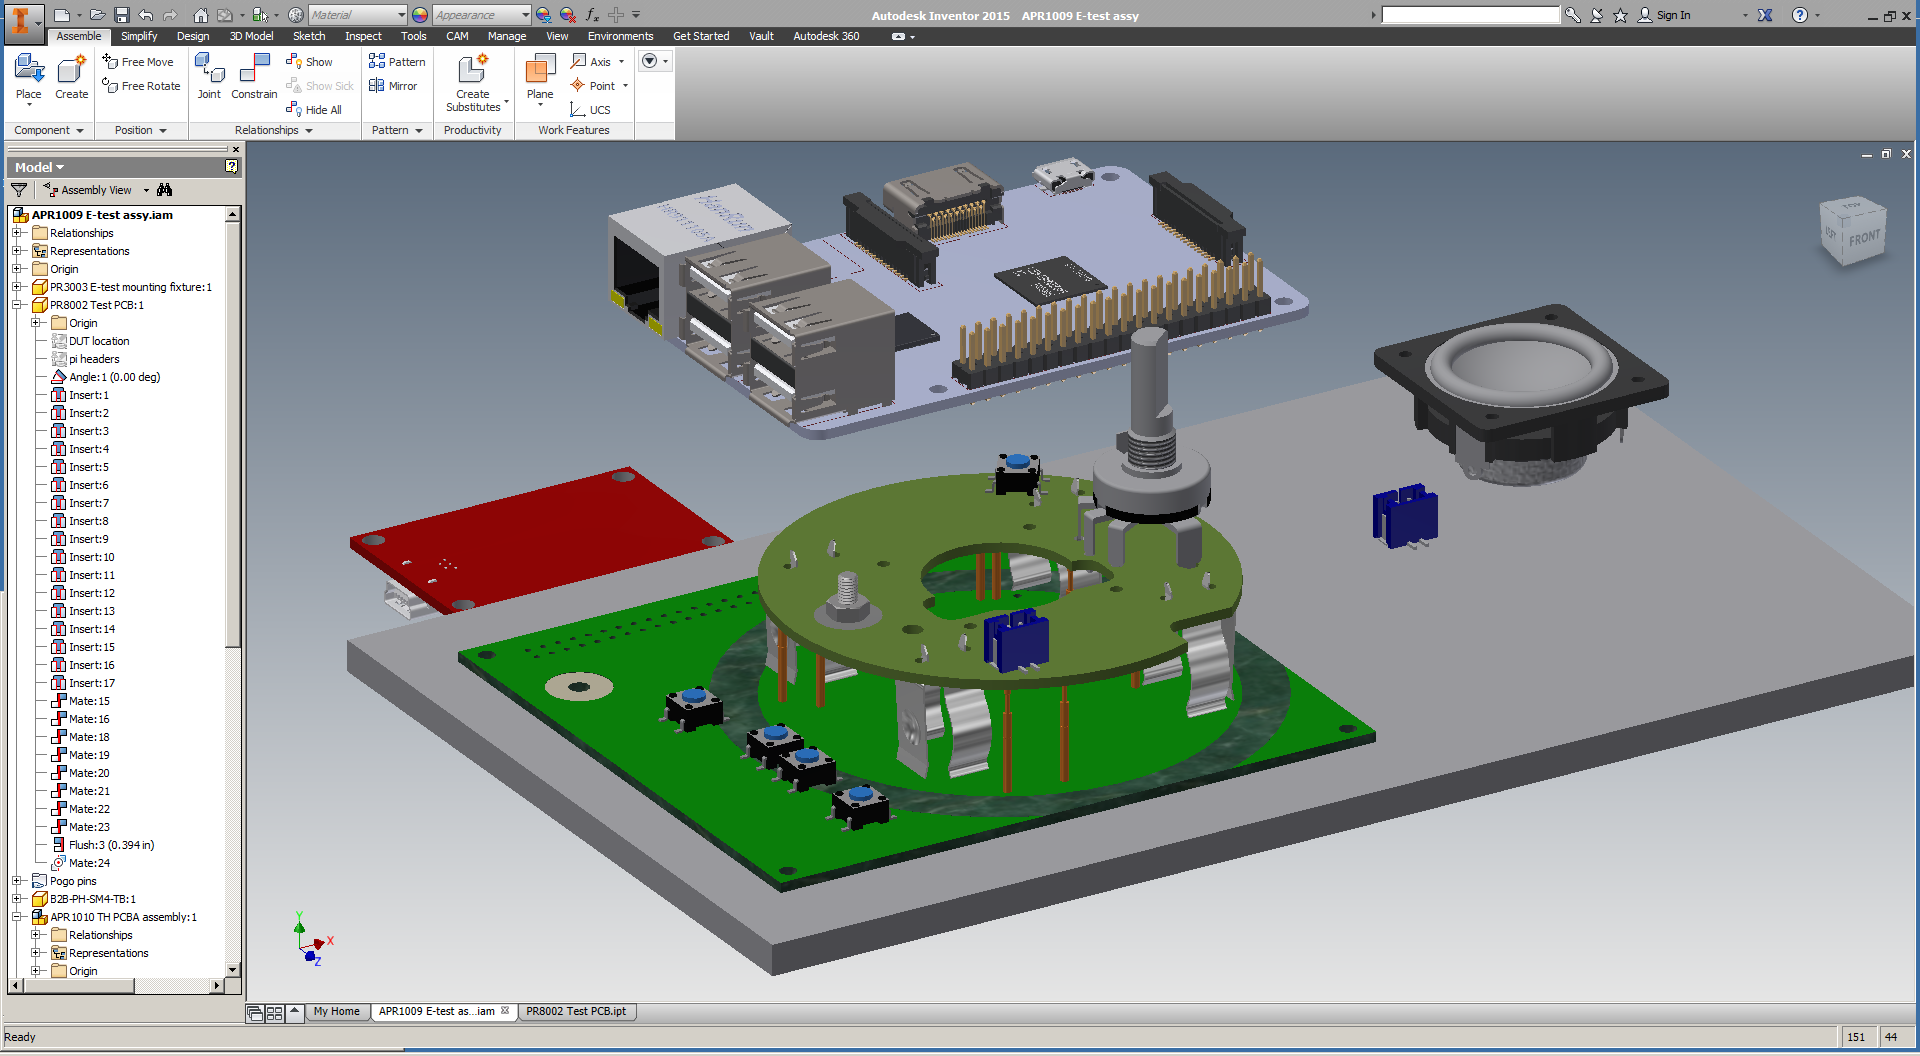Click the browser scroll down arrow
Image resolution: width=1920 pixels, height=1056 pixels.
click(x=233, y=969)
